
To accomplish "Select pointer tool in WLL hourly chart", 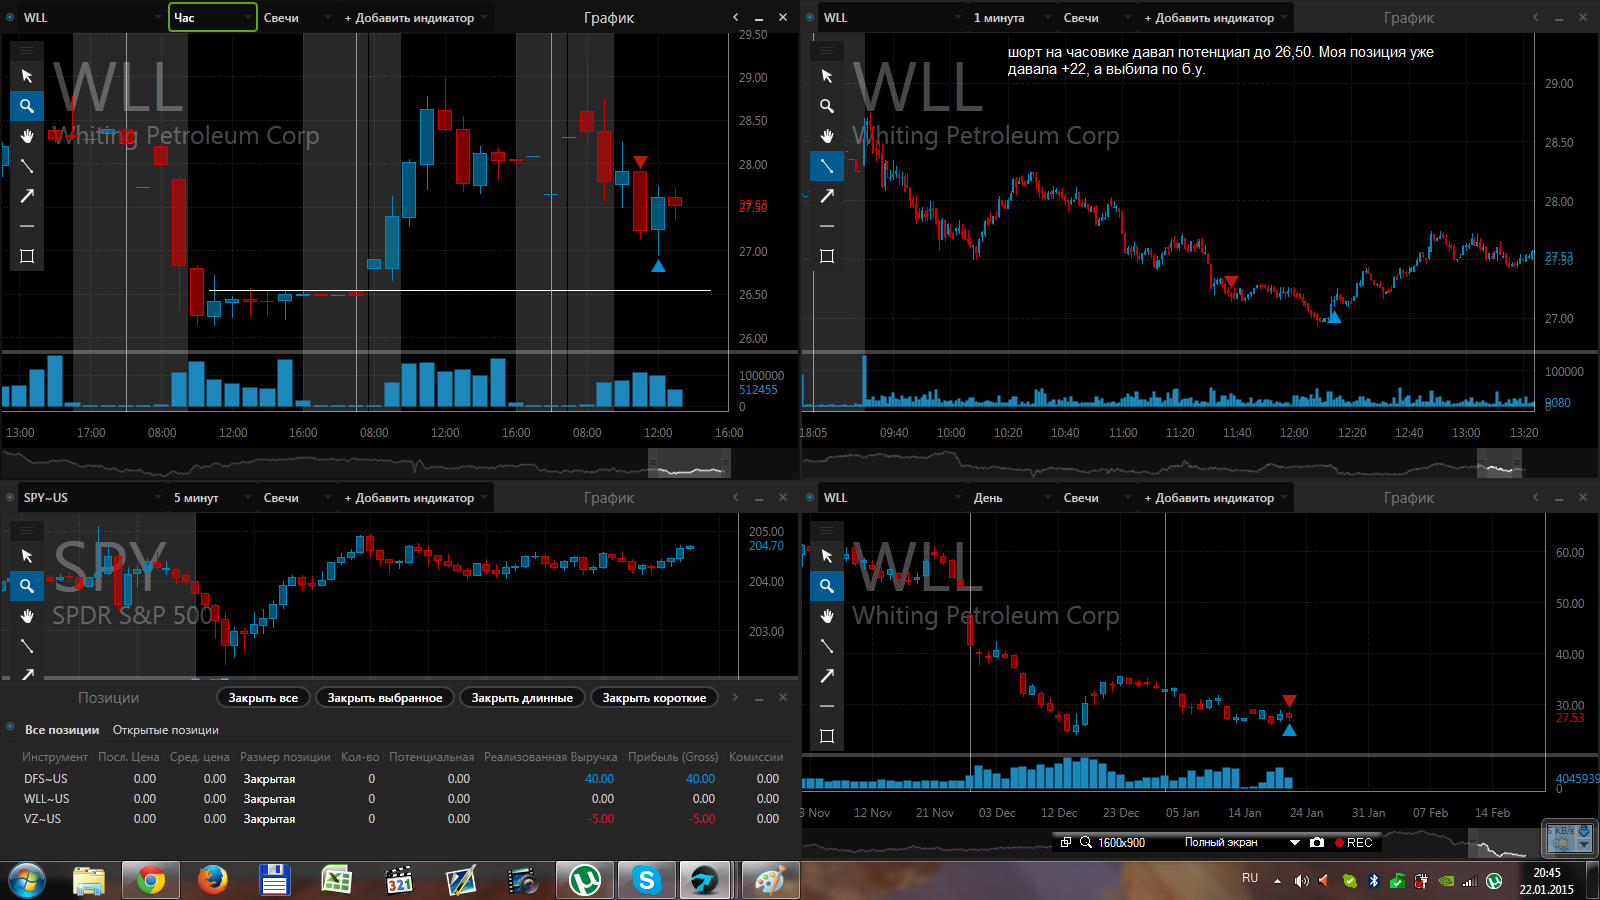I will pos(27,76).
